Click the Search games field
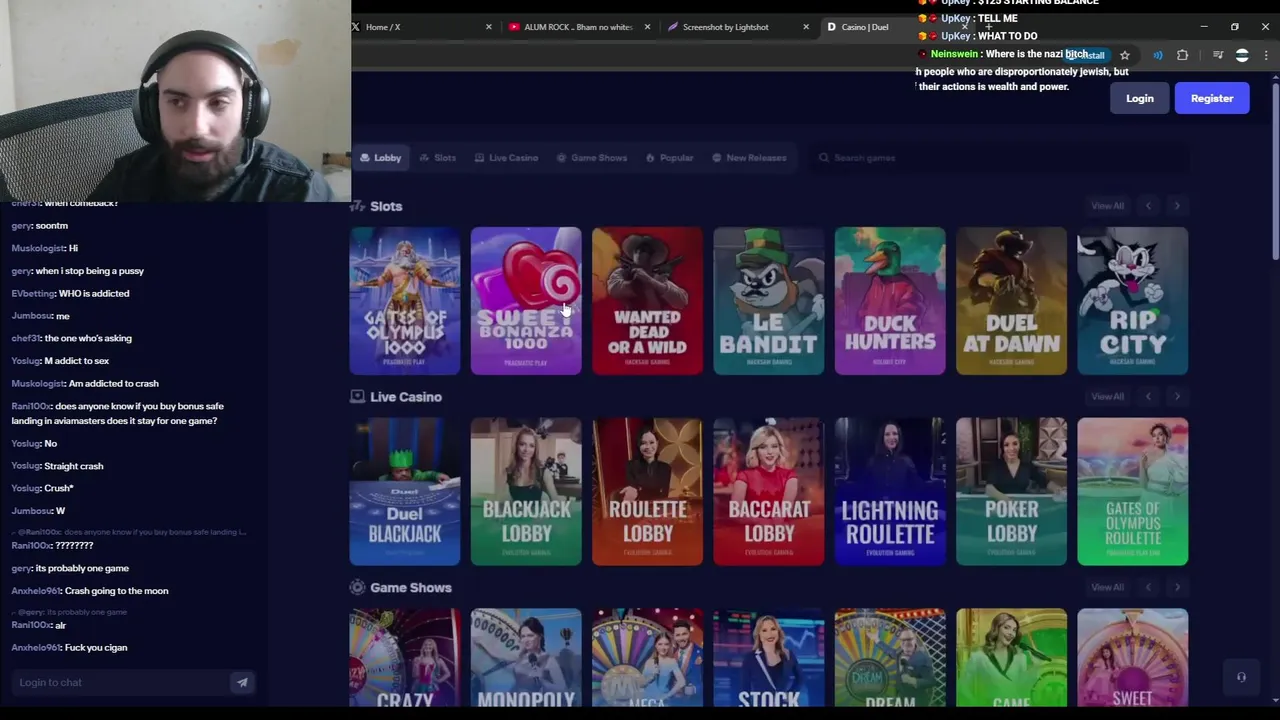The height and width of the screenshot is (720, 1280). [1000, 158]
